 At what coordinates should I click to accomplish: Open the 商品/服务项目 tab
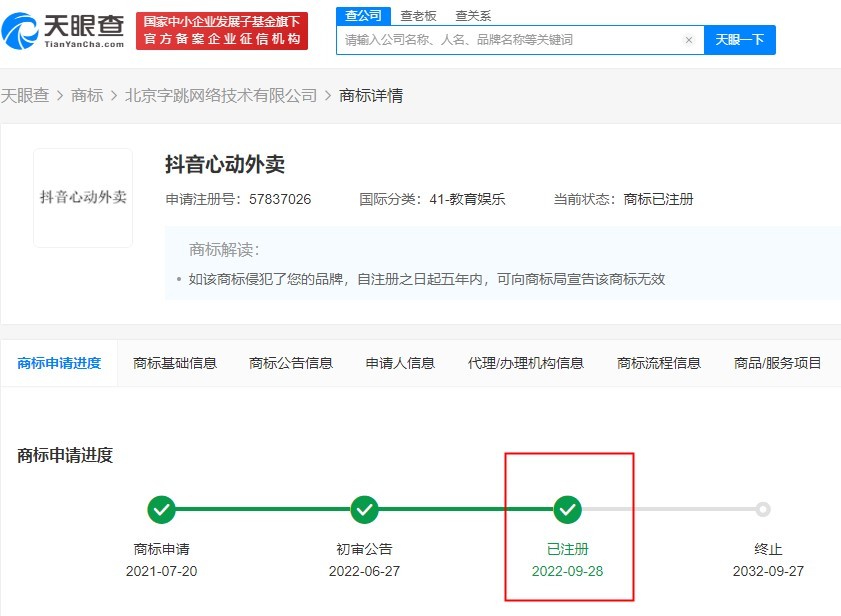coord(777,363)
